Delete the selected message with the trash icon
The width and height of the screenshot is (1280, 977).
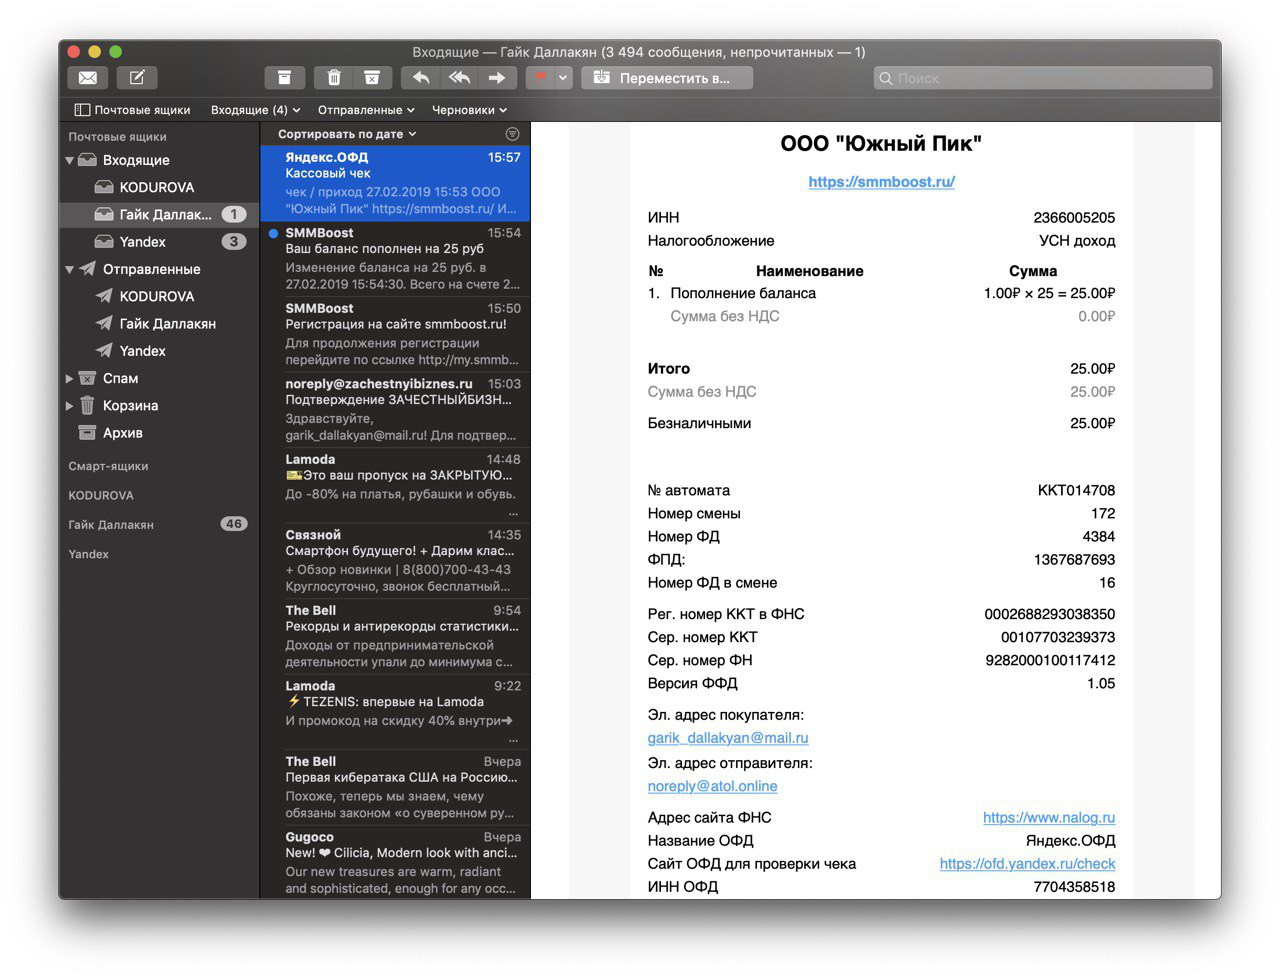click(334, 78)
